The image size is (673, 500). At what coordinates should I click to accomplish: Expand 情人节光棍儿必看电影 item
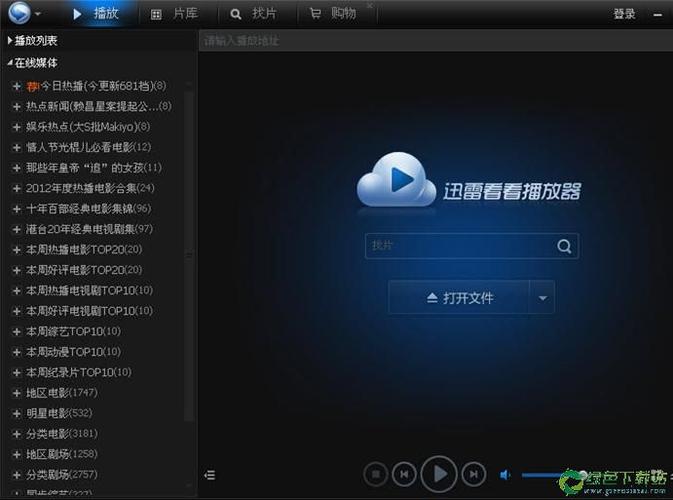(17, 148)
